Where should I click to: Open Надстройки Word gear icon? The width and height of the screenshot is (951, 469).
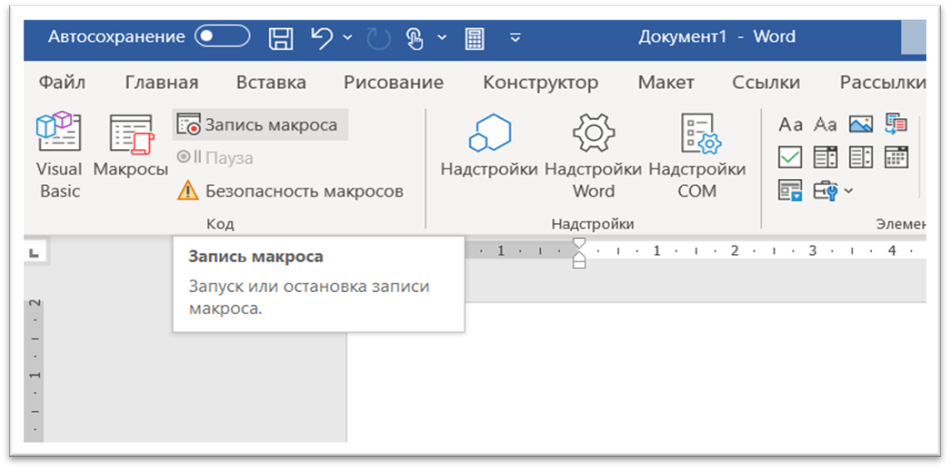[594, 156]
